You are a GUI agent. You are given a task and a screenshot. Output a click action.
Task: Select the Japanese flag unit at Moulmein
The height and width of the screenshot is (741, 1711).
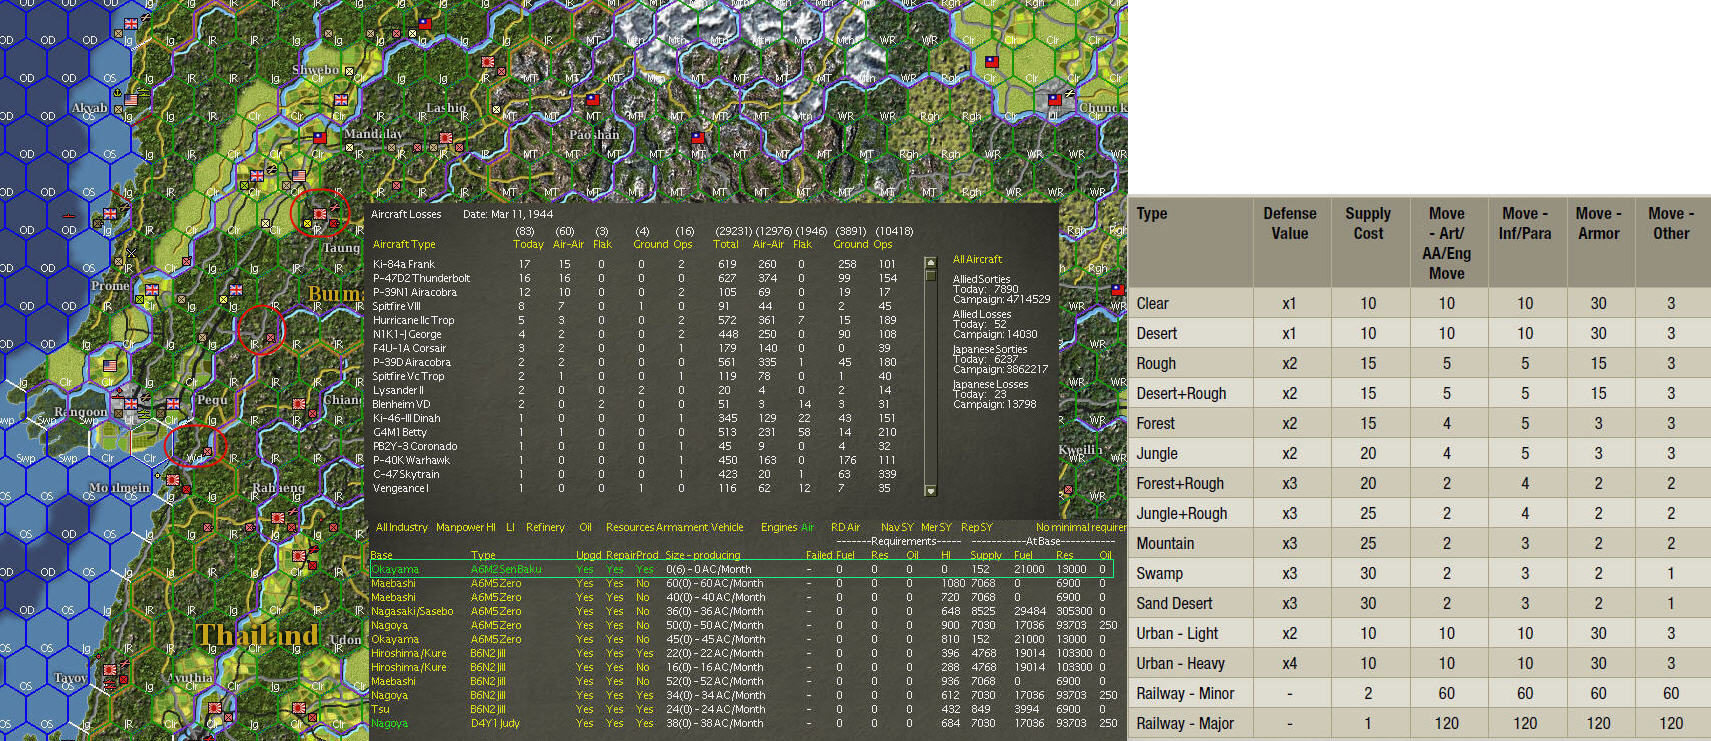173,481
